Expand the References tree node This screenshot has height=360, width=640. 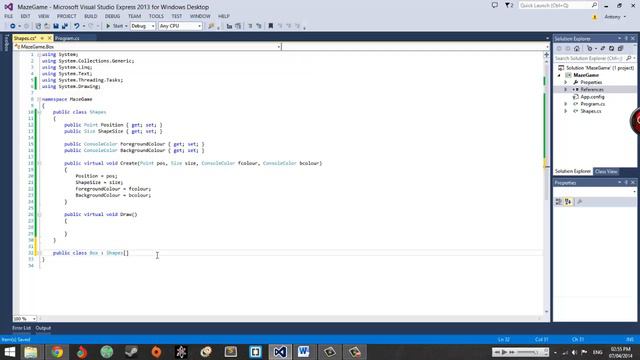[566, 89]
